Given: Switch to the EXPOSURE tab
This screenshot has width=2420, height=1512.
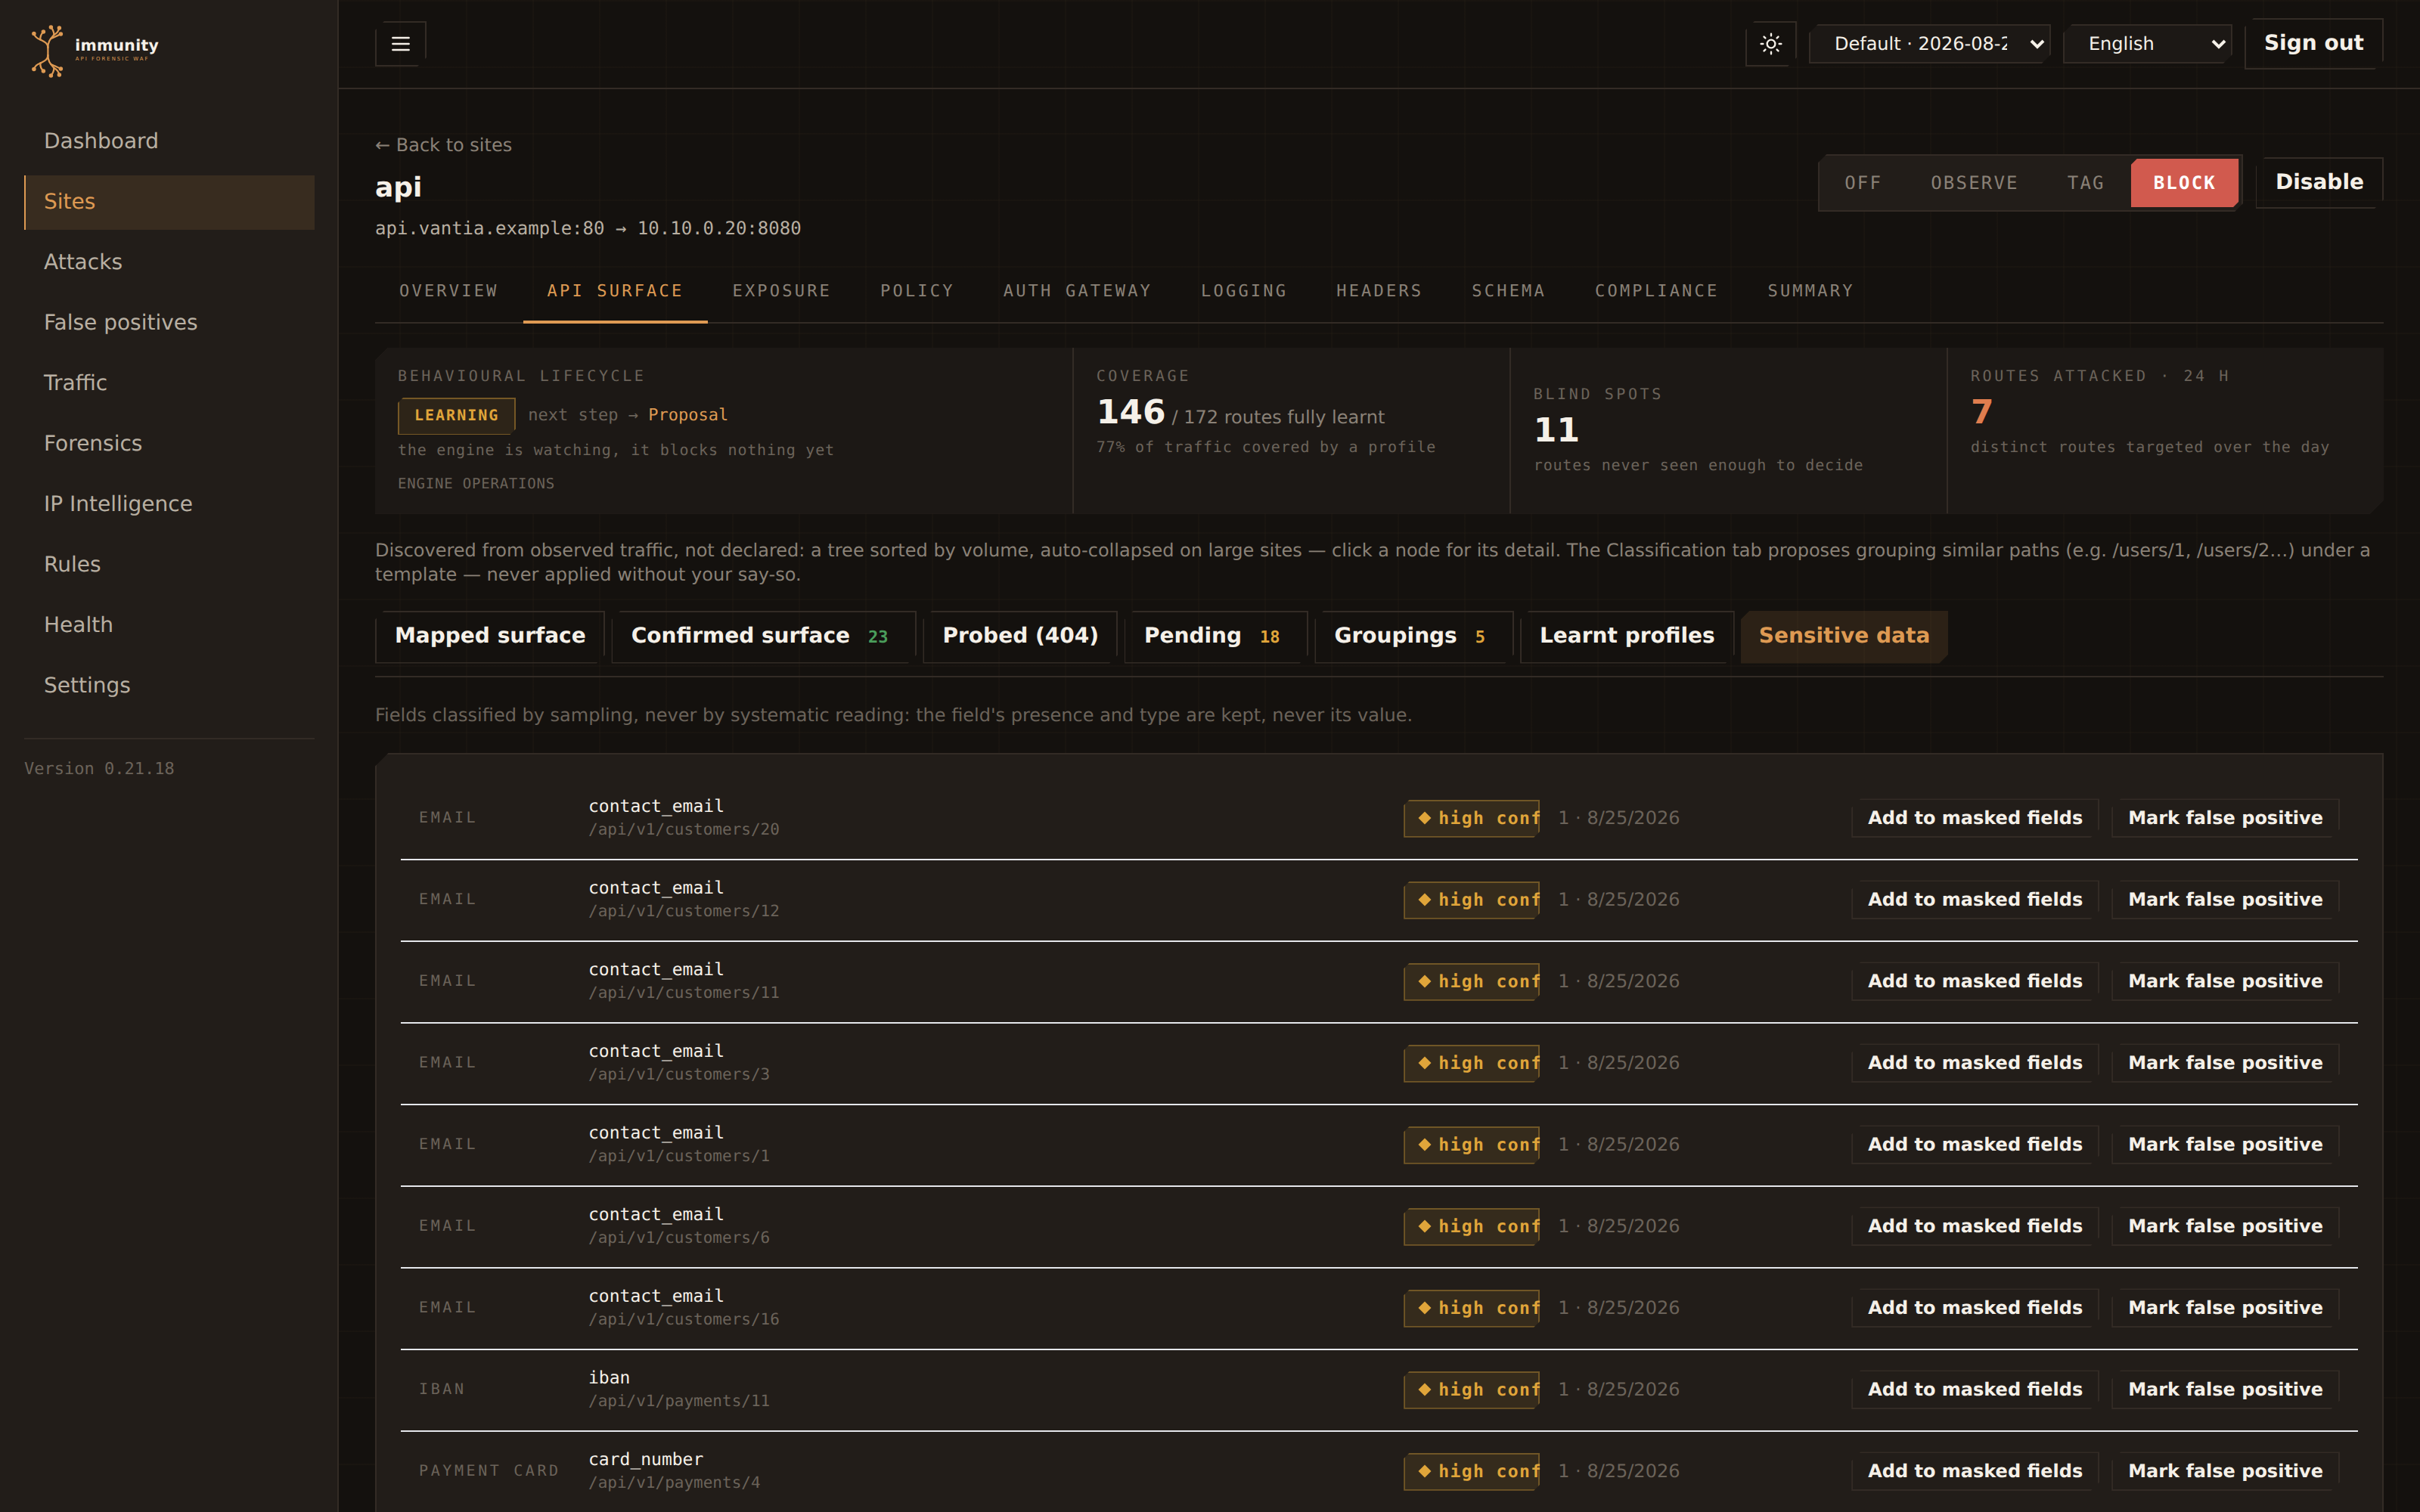Looking at the screenshot, I should tap(781, 291).
